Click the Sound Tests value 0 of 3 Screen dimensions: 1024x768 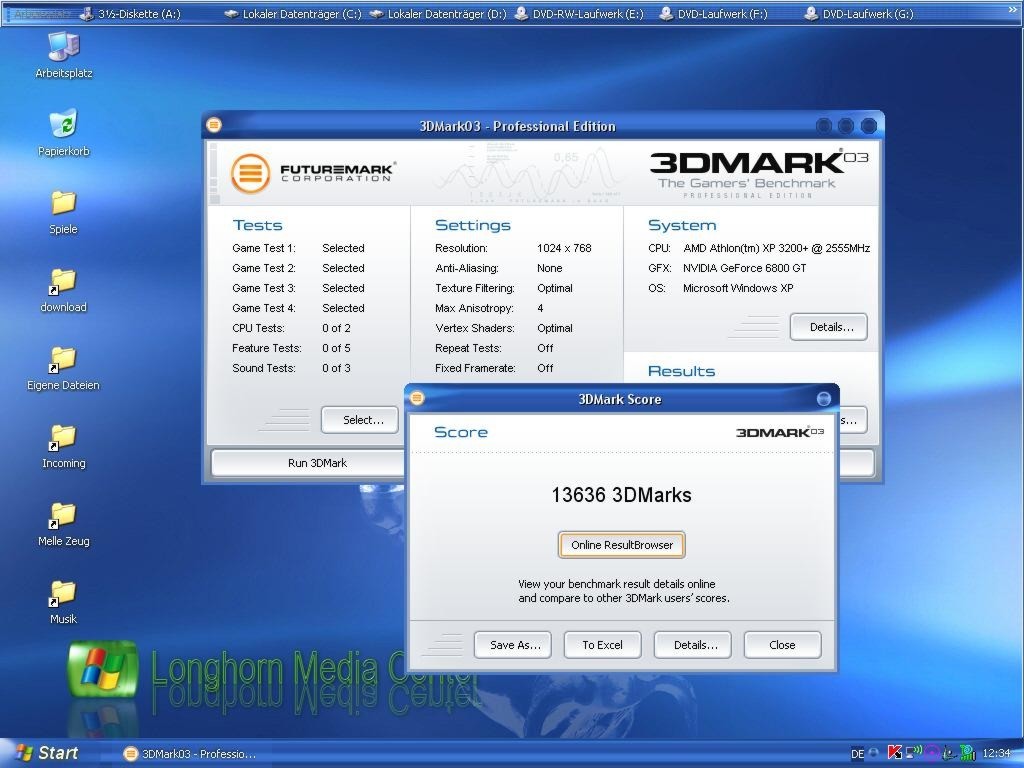[x=336, y=368]
